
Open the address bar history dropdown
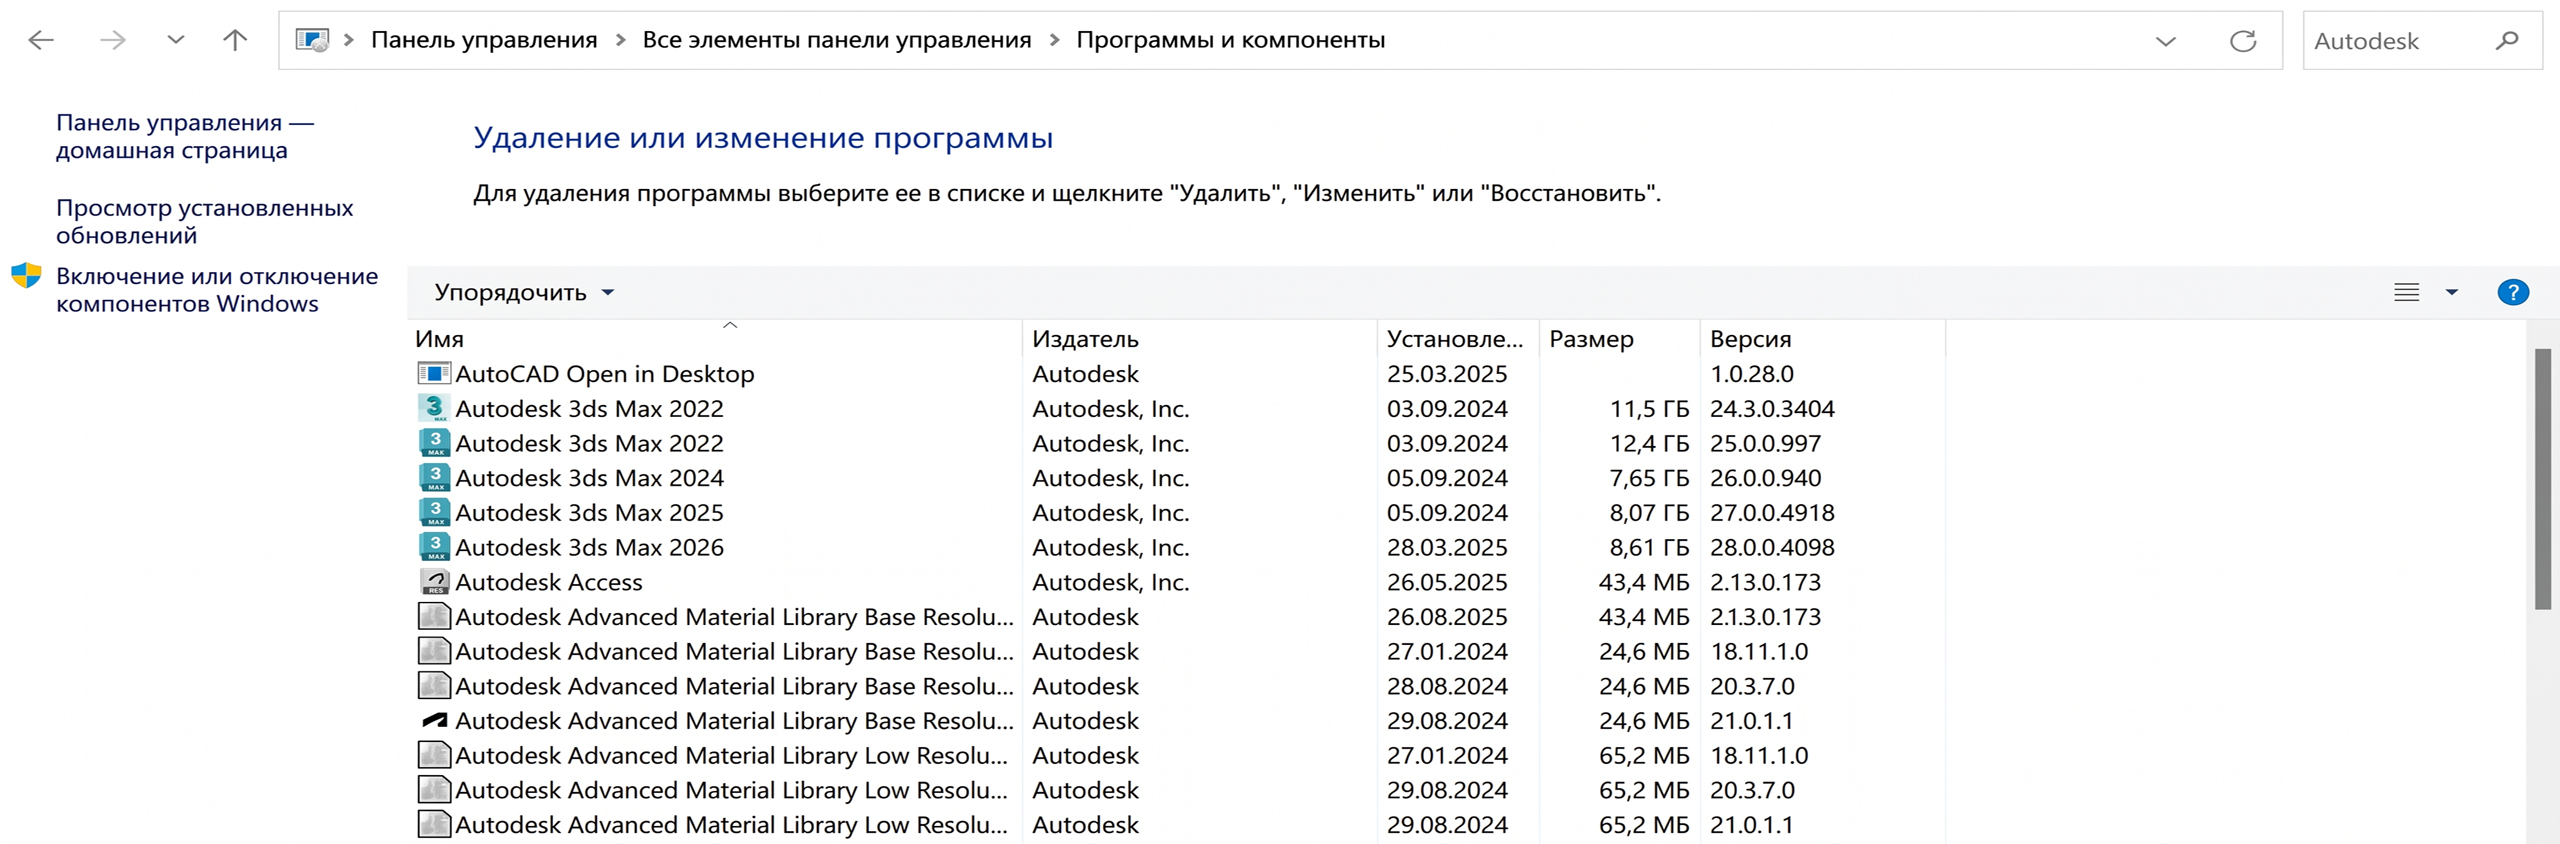(x=2166, y=41)
